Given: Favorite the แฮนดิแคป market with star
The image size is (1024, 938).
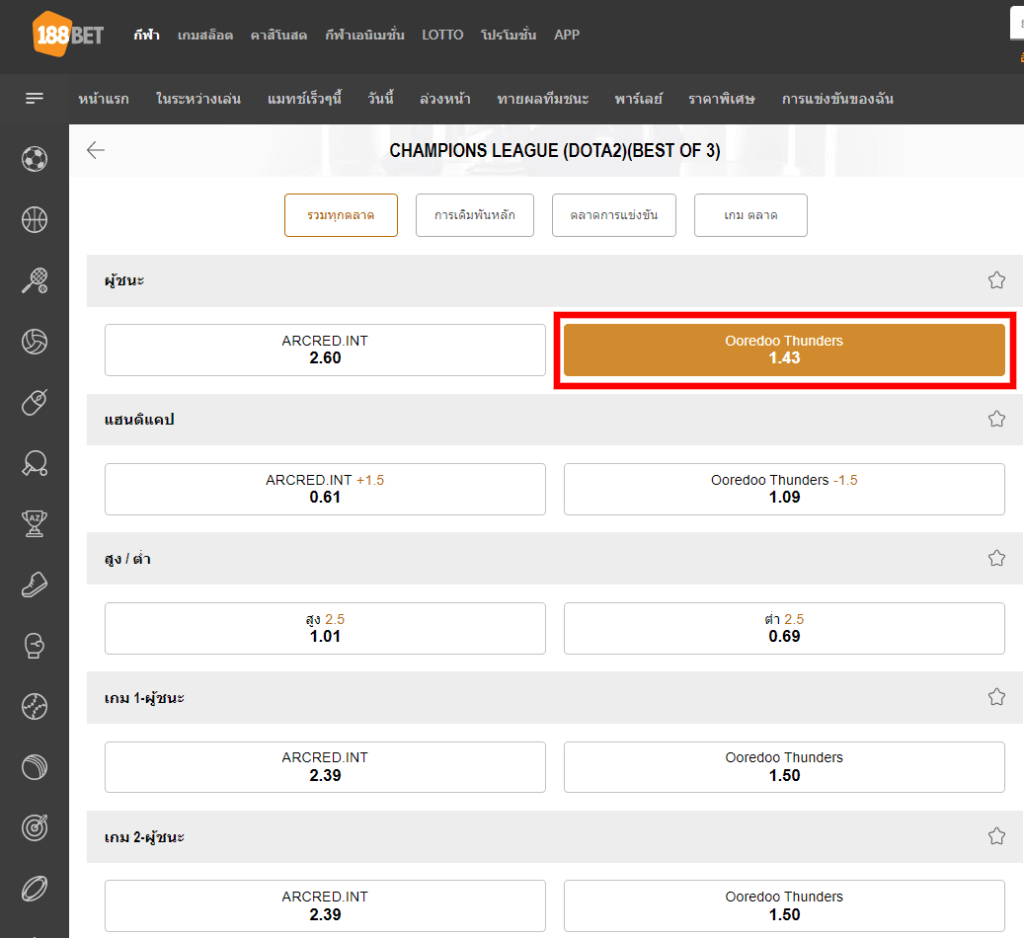Looking at the screenshot, I should [996, 419].
